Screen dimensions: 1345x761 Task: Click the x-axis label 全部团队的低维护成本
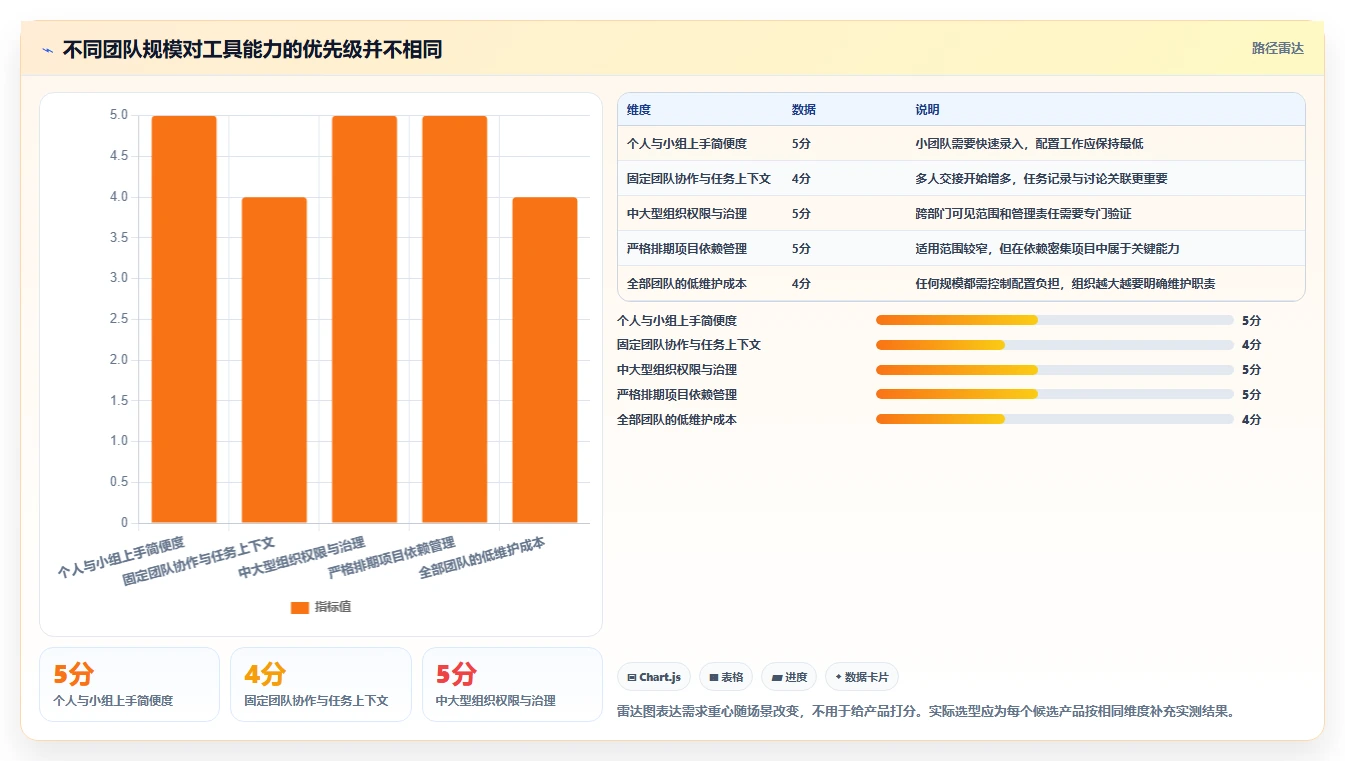tap(482, 559)
